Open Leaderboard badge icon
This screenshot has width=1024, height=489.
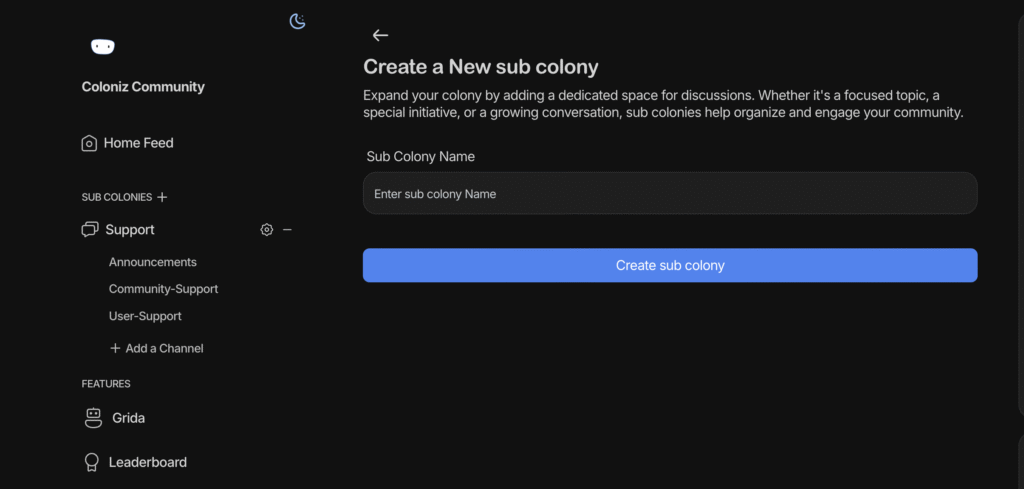(92, 463)
